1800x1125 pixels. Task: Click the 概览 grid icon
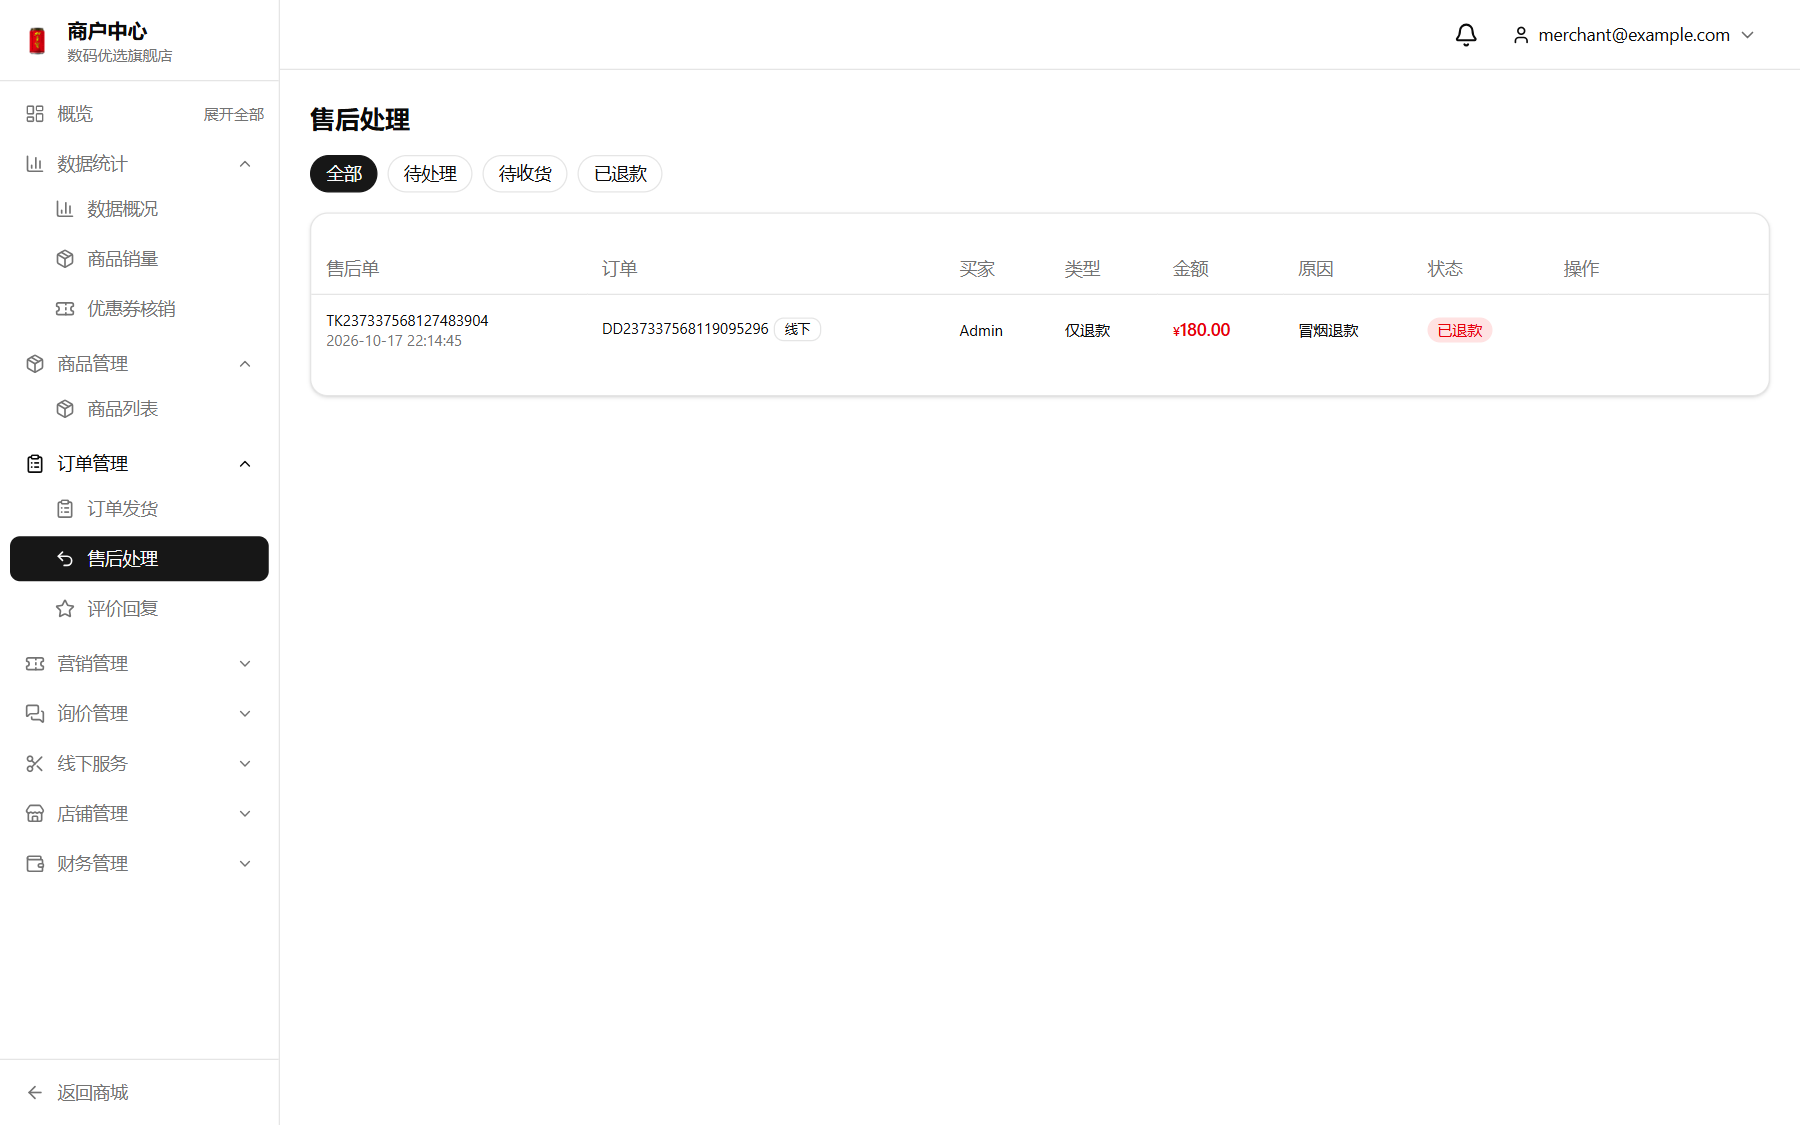point(35,114)
